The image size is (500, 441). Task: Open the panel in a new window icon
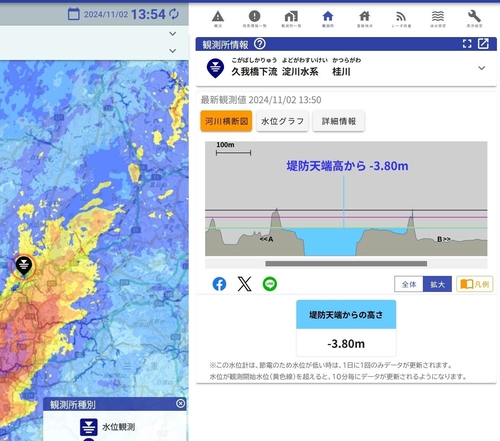point(483,44)
